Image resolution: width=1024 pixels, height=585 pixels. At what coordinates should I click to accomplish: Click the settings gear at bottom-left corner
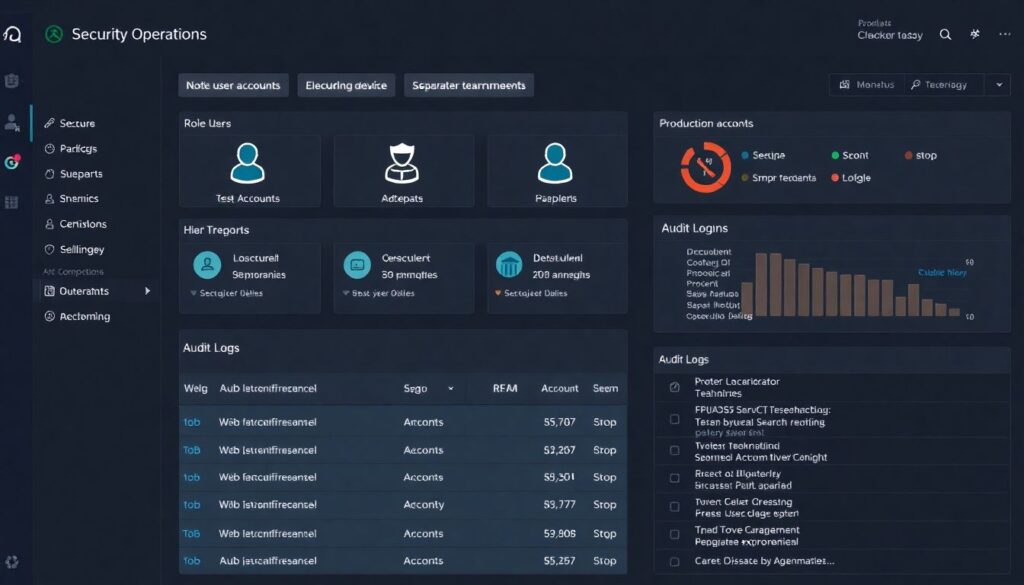(x=12, y=562)
